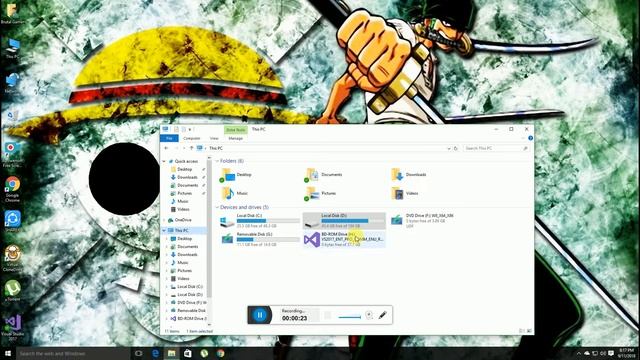Image resolution: width=640 pixels, height=360 pixels.
Task: Collapse Quick access in navigation pane
Action: [164, 161]
